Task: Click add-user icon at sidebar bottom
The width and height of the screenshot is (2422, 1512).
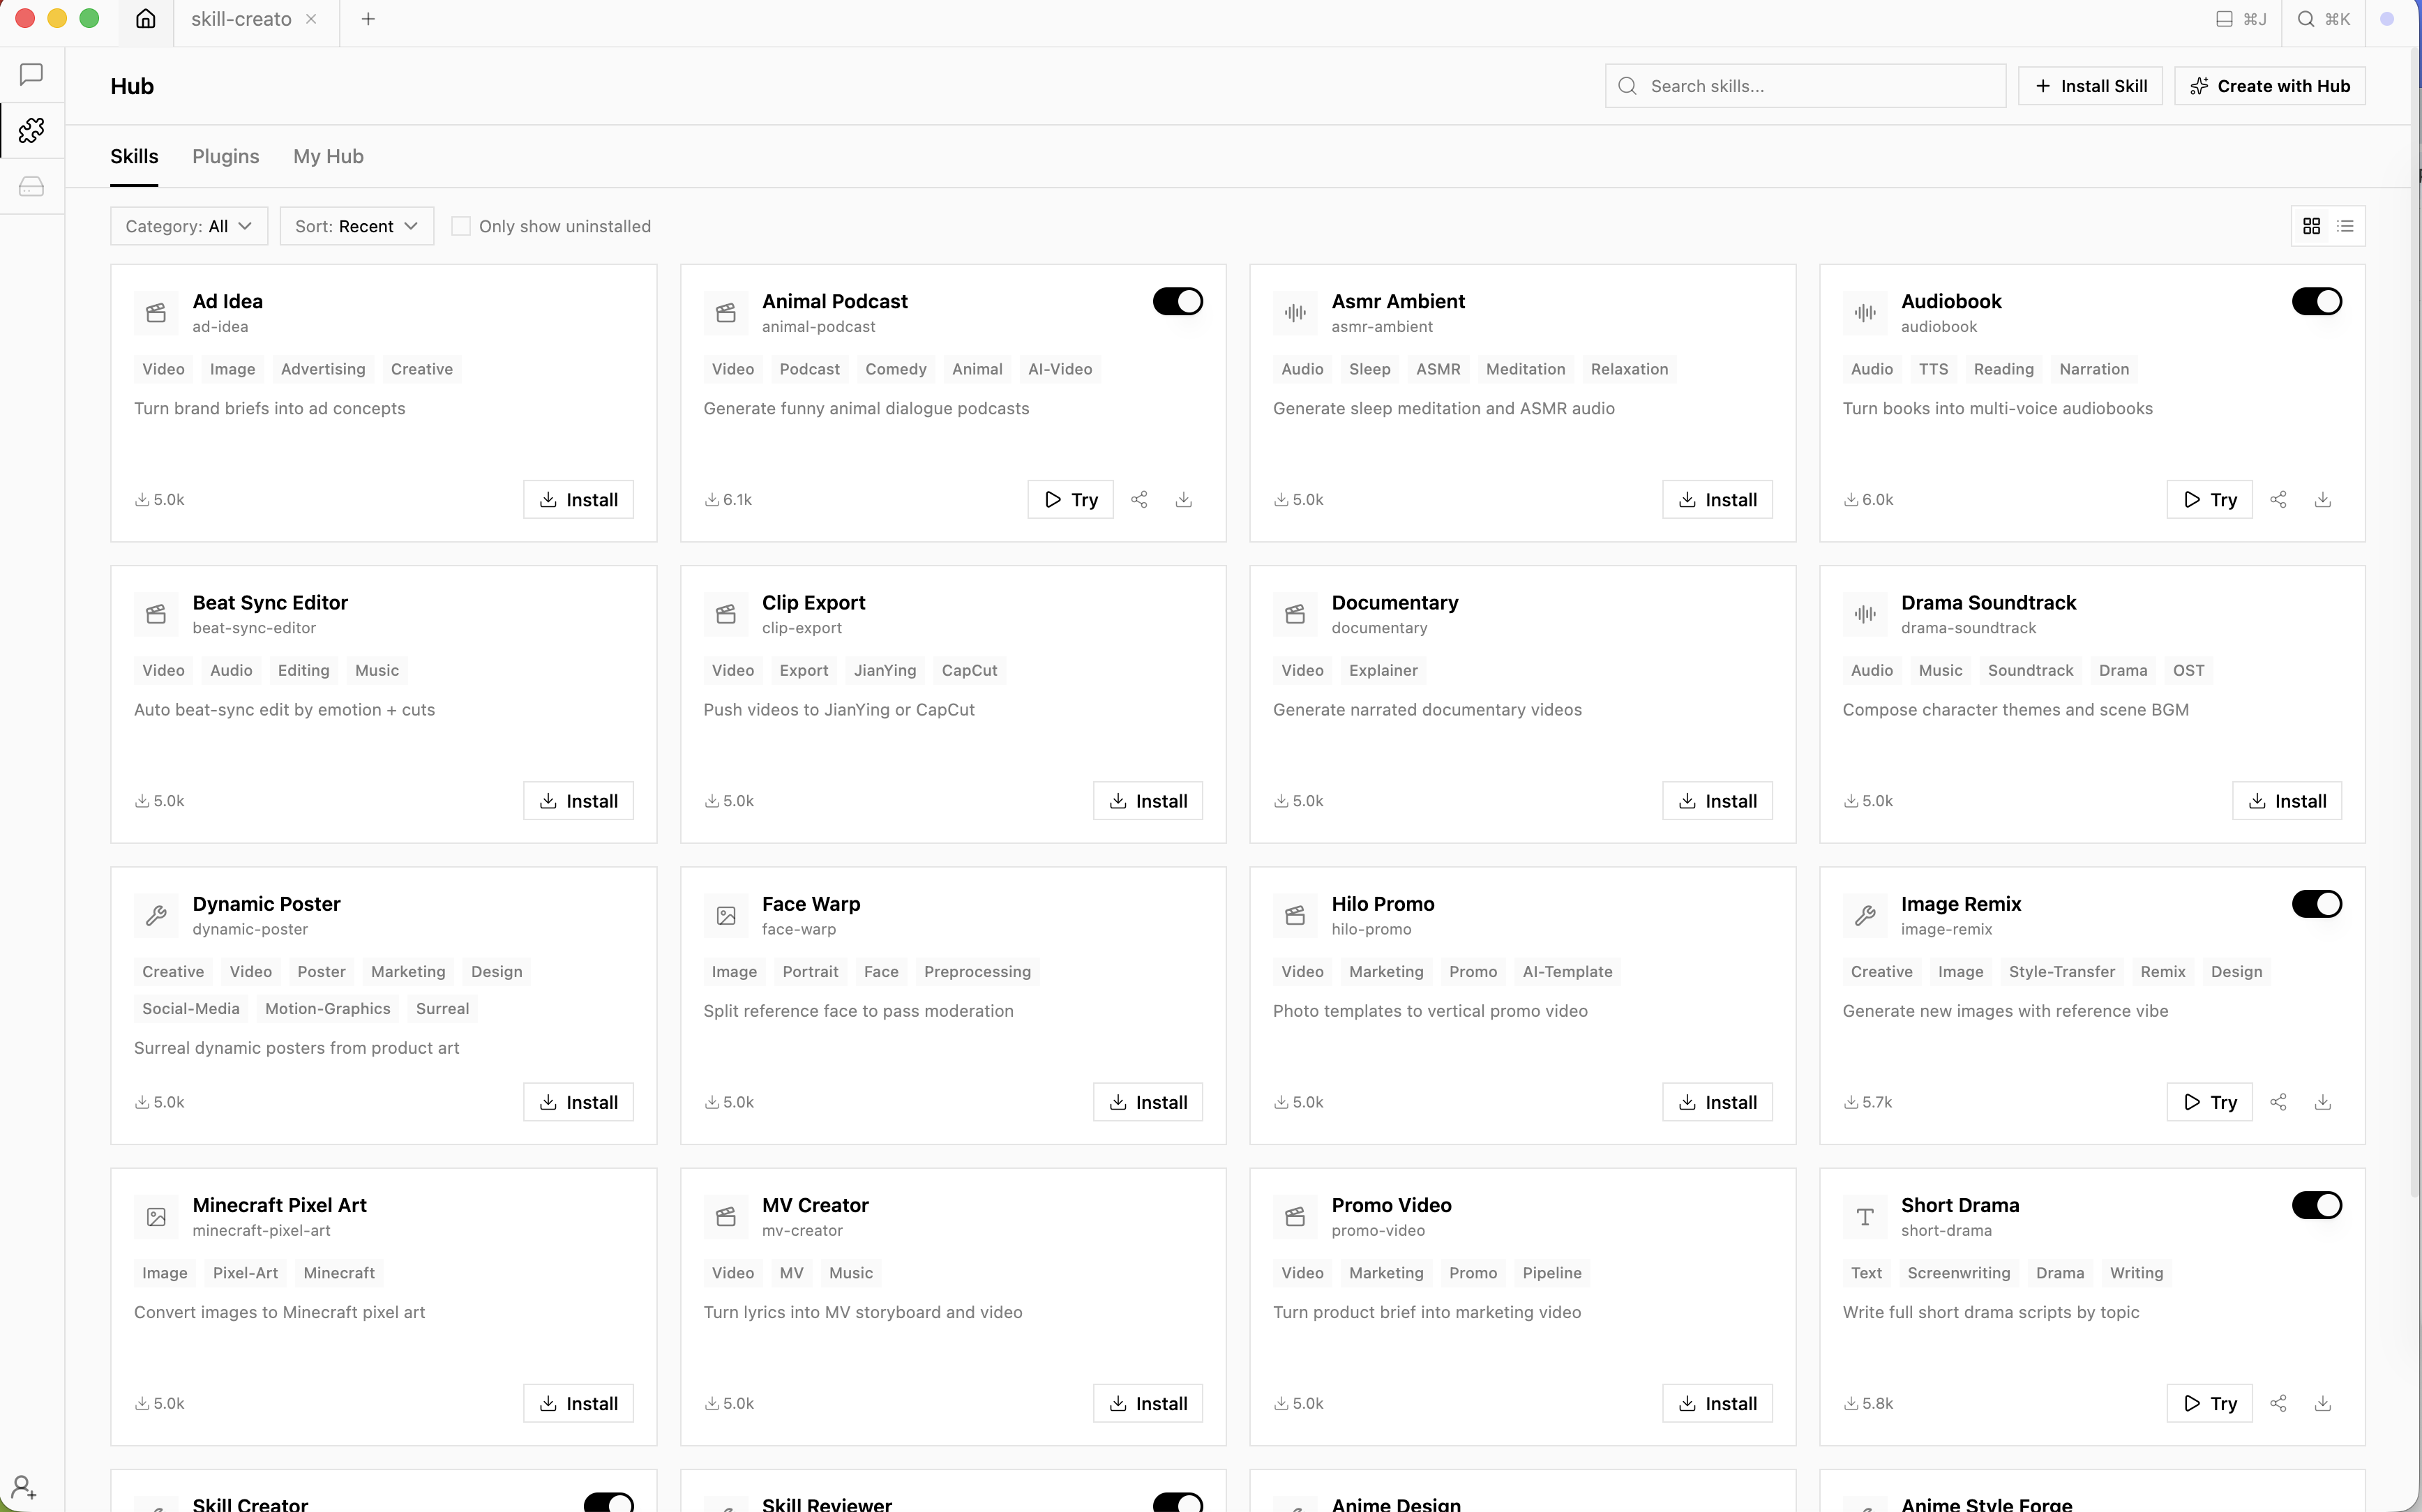Action: (x=24, y=1487)
